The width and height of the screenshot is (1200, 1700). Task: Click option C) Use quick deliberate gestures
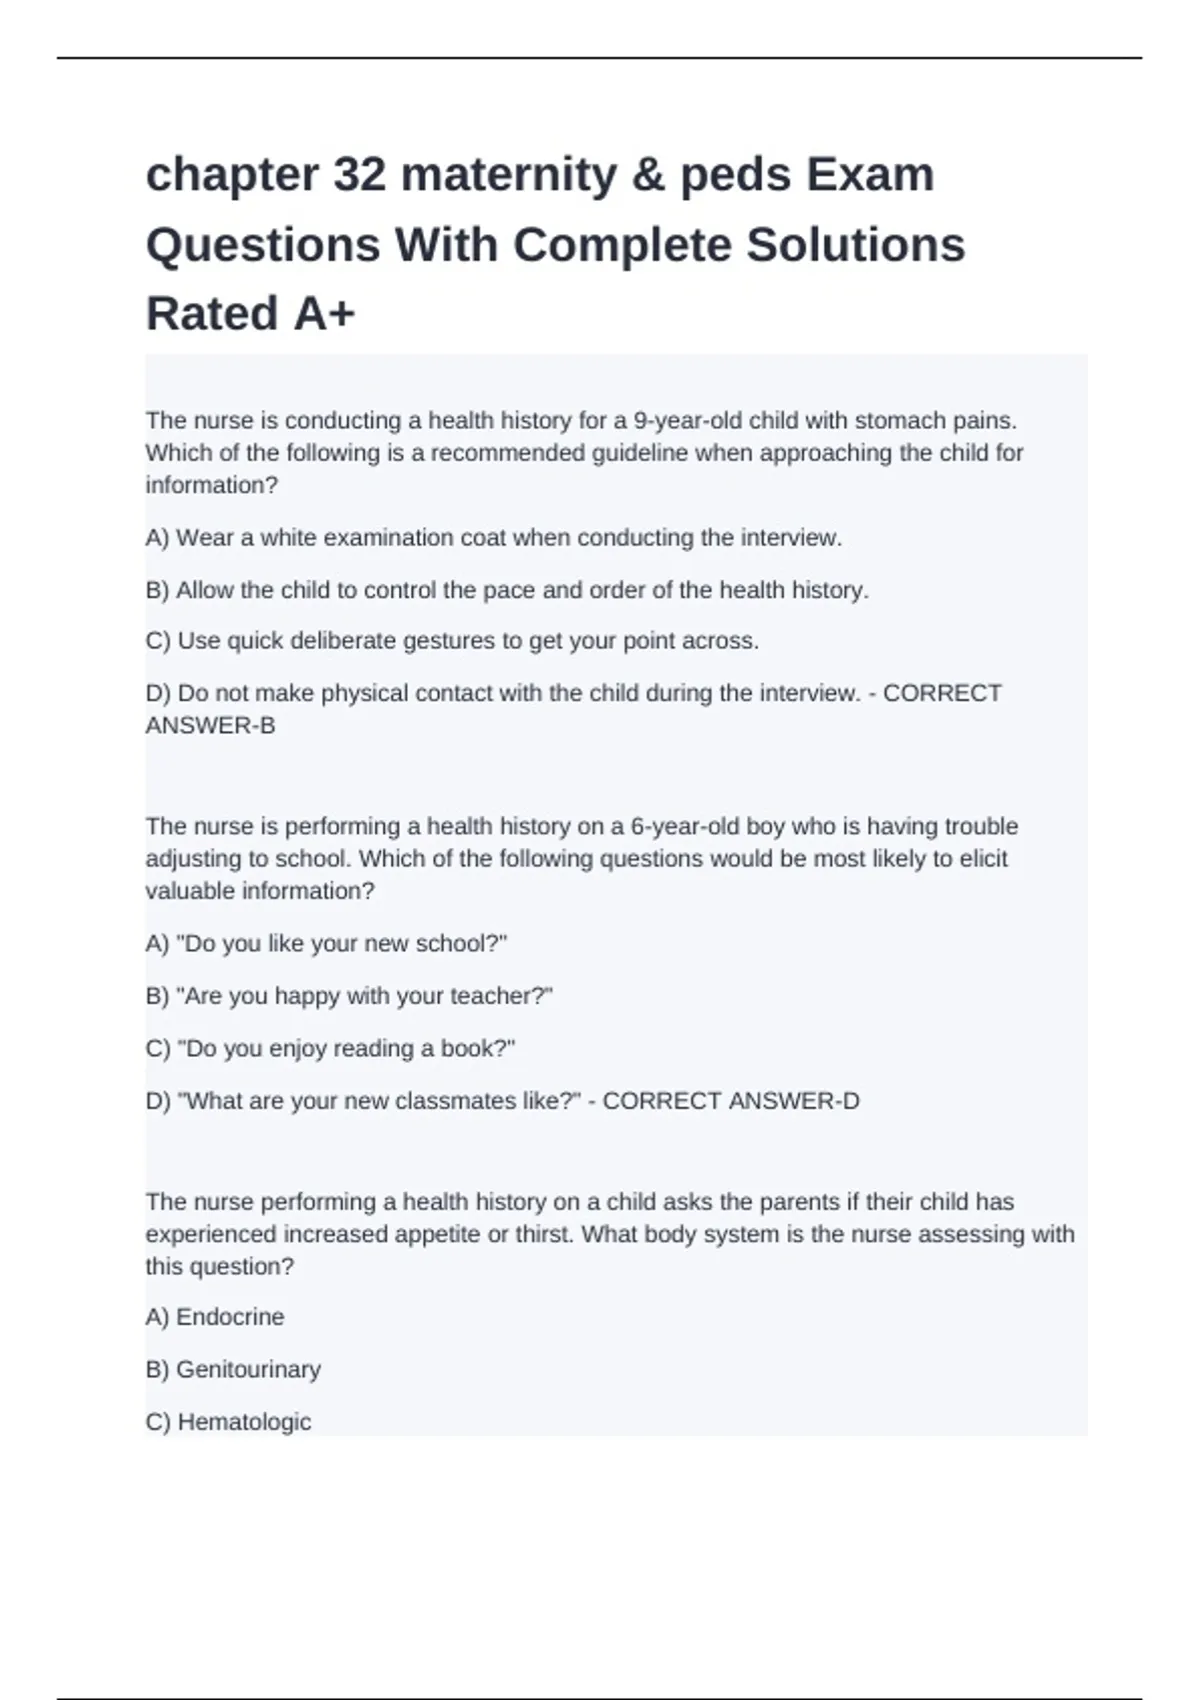click(452, 641)
